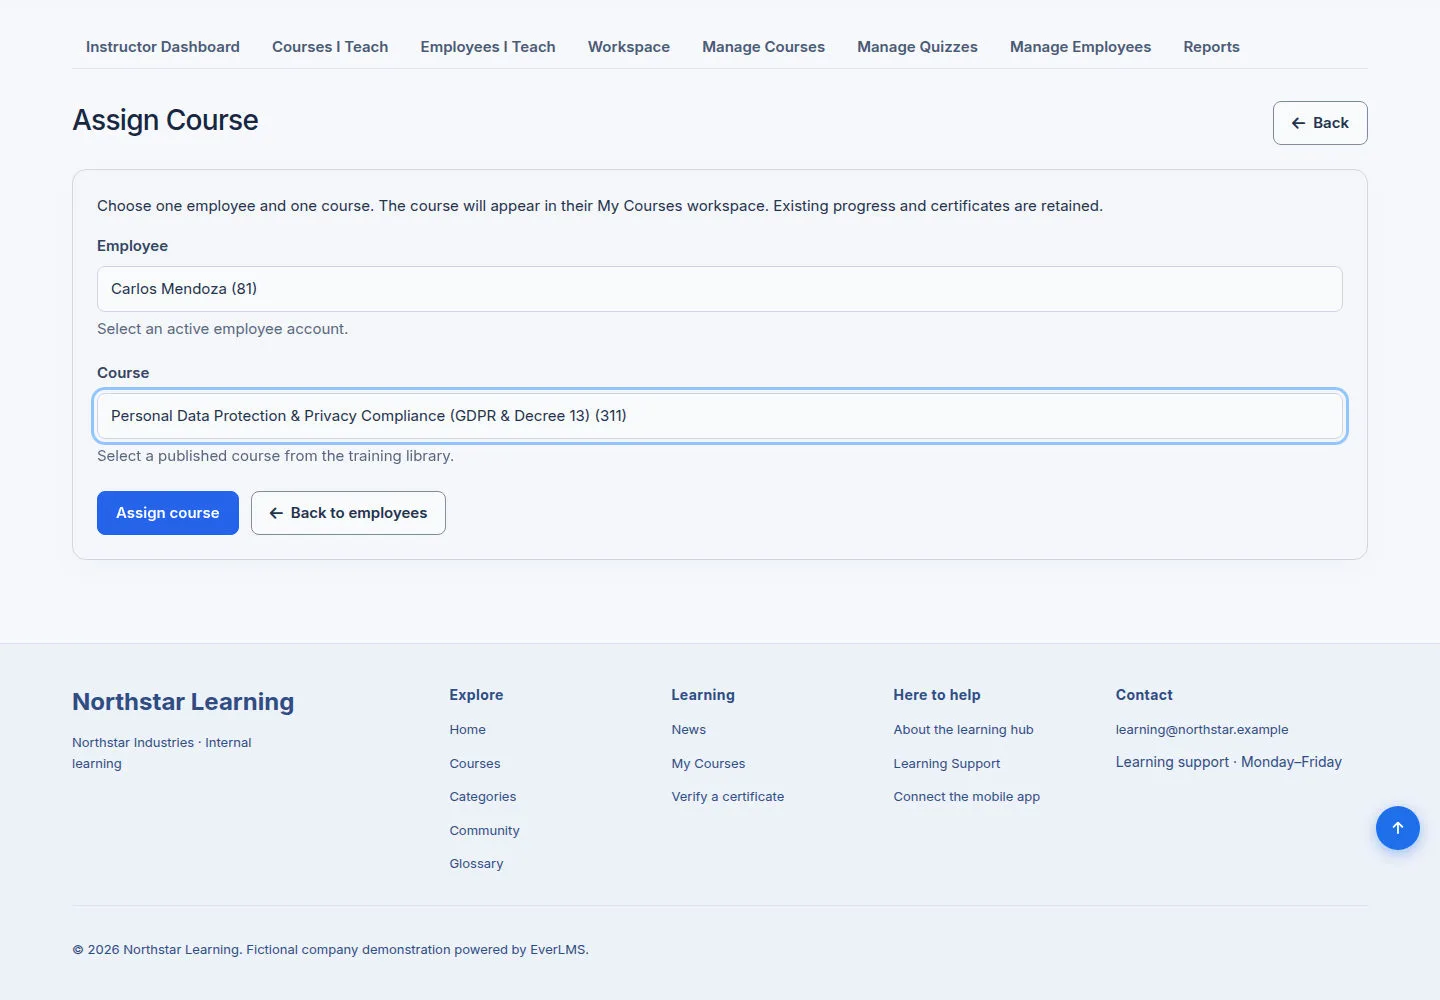This screenshot has height=1000, width=1440.
Task: Open Courses I Teach
Action: click(330, 47)
